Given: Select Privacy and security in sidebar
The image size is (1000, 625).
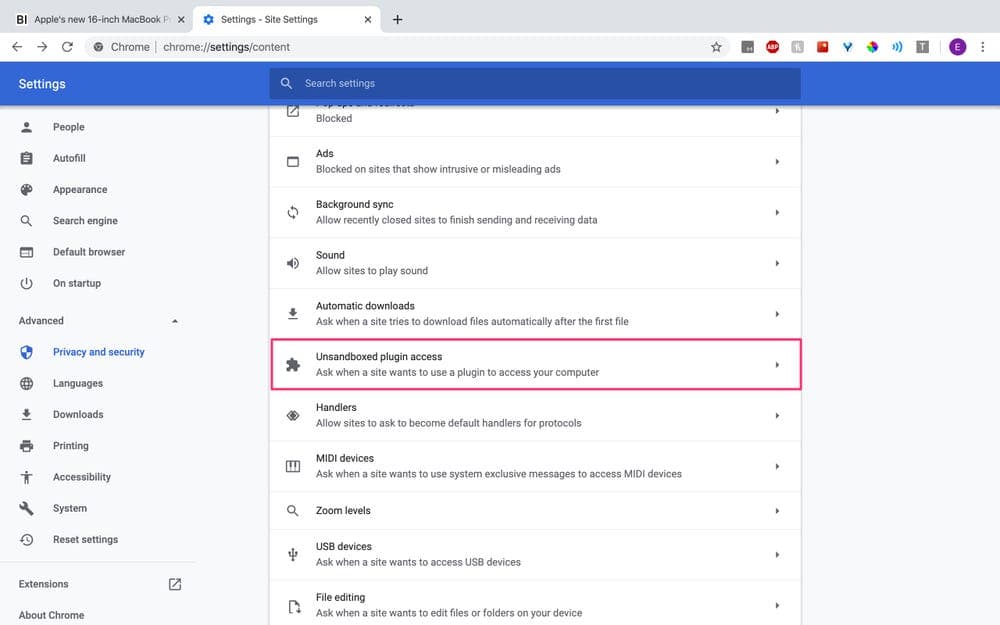Looking at the screenshot, I should (x=99, y=352).
